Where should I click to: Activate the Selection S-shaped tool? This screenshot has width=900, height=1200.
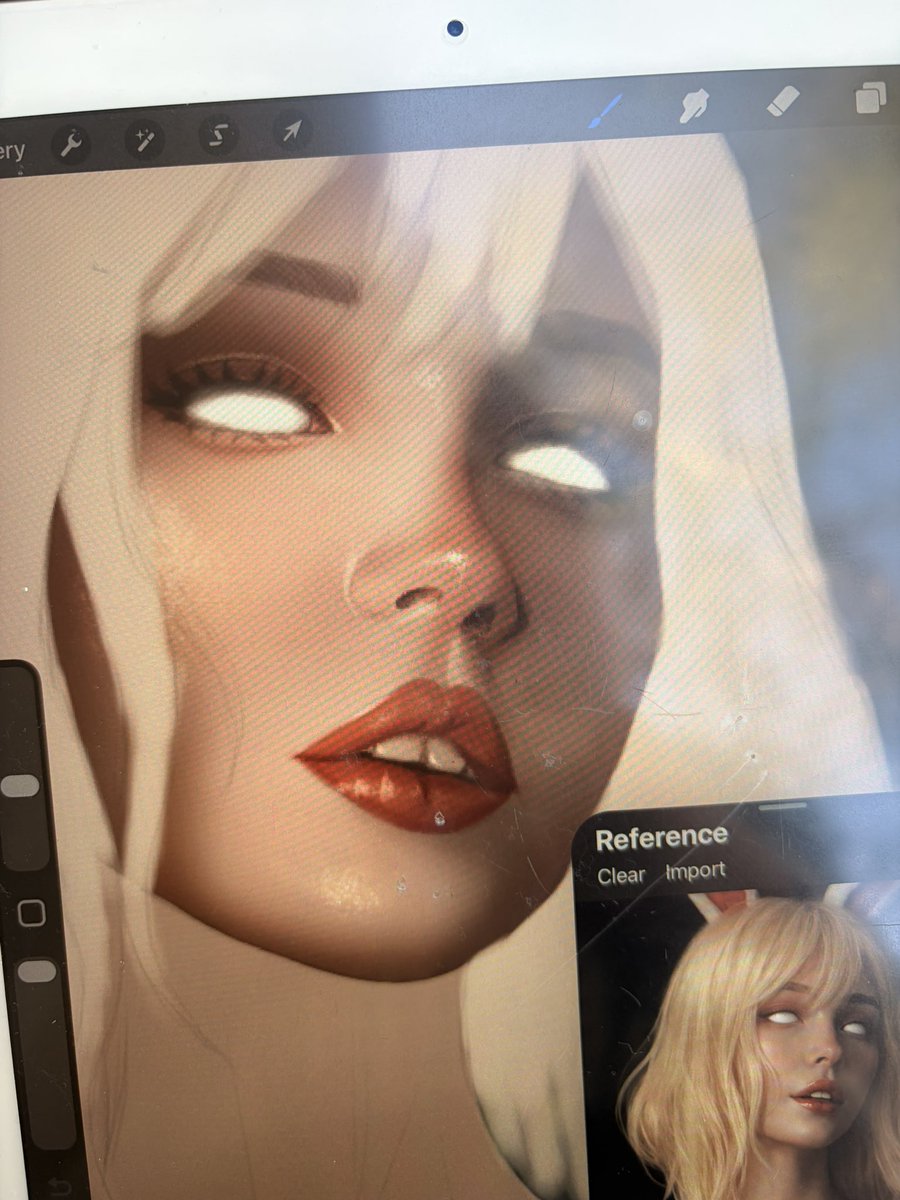click(217, 135)
